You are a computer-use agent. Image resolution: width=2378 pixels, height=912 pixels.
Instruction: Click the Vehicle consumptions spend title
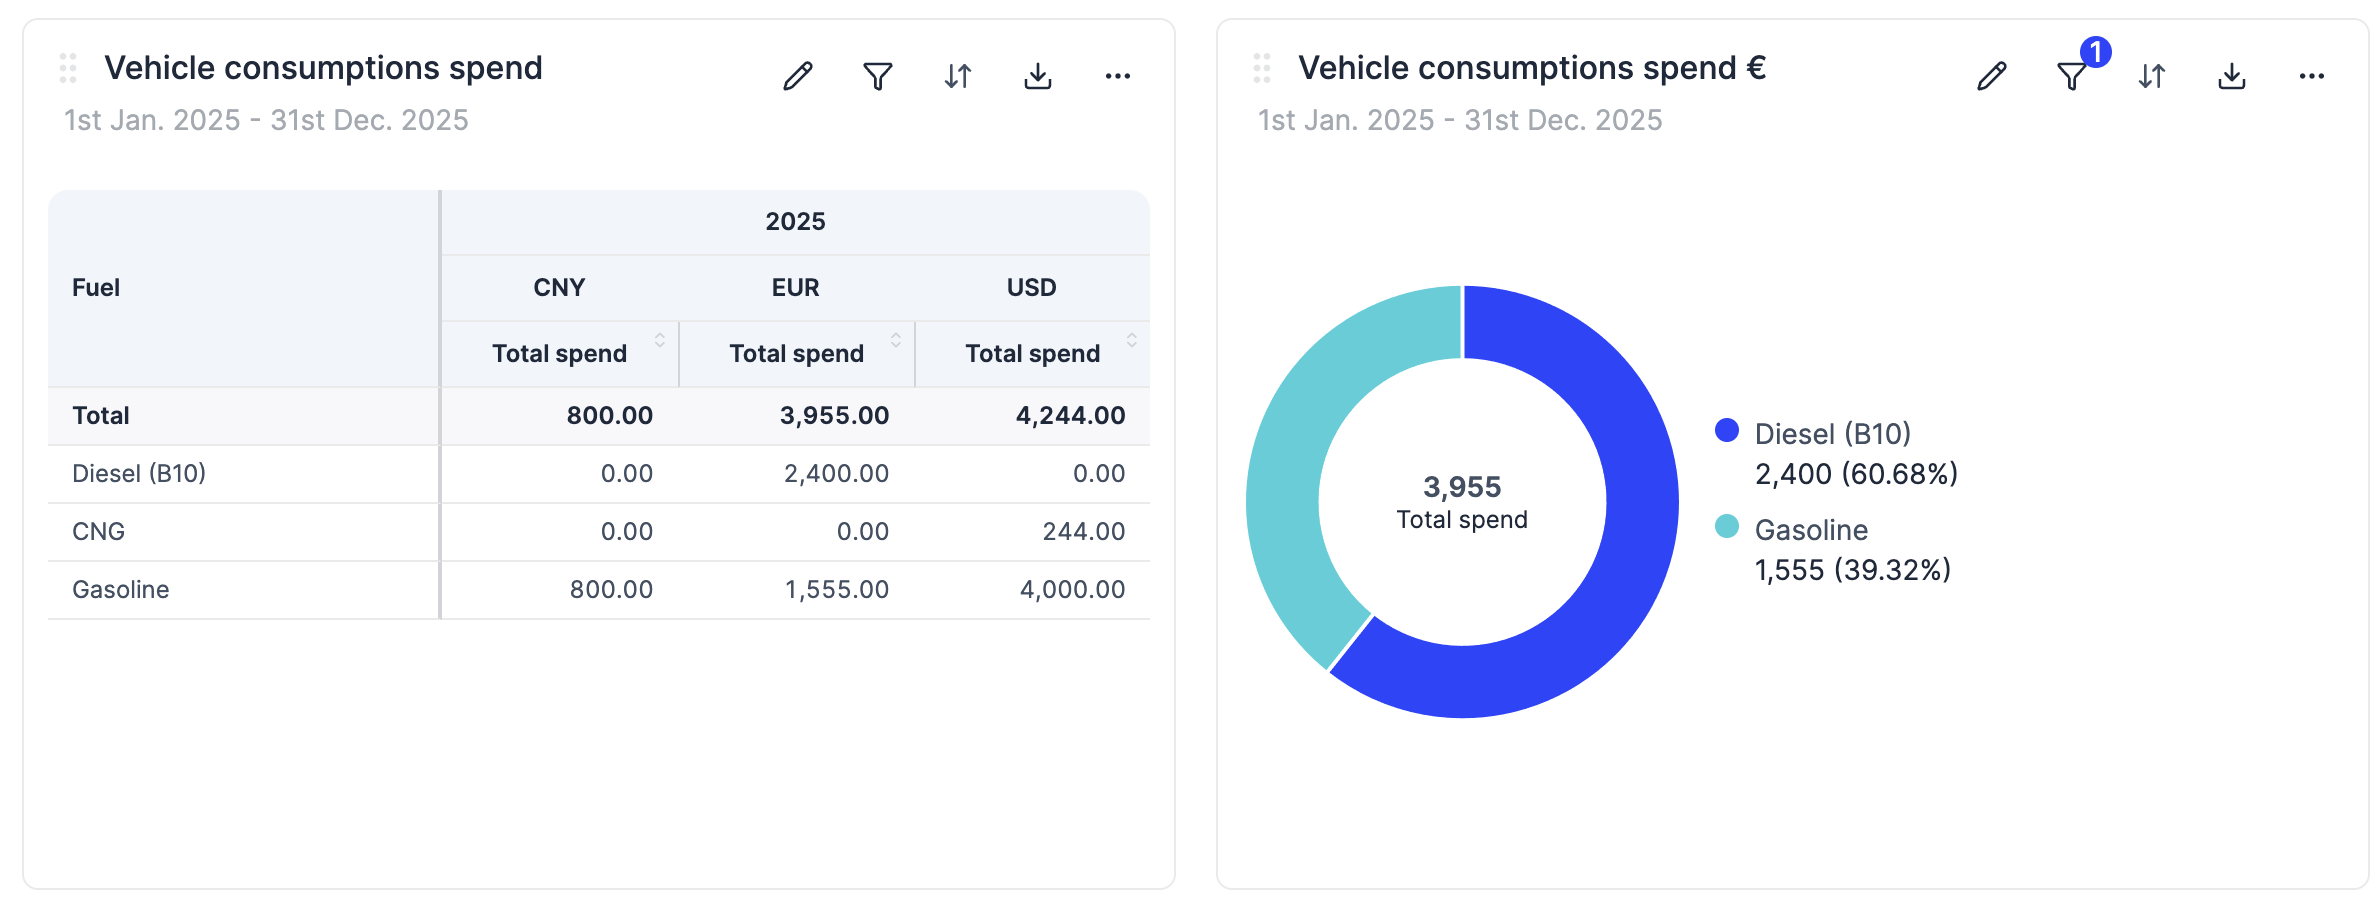323,67
